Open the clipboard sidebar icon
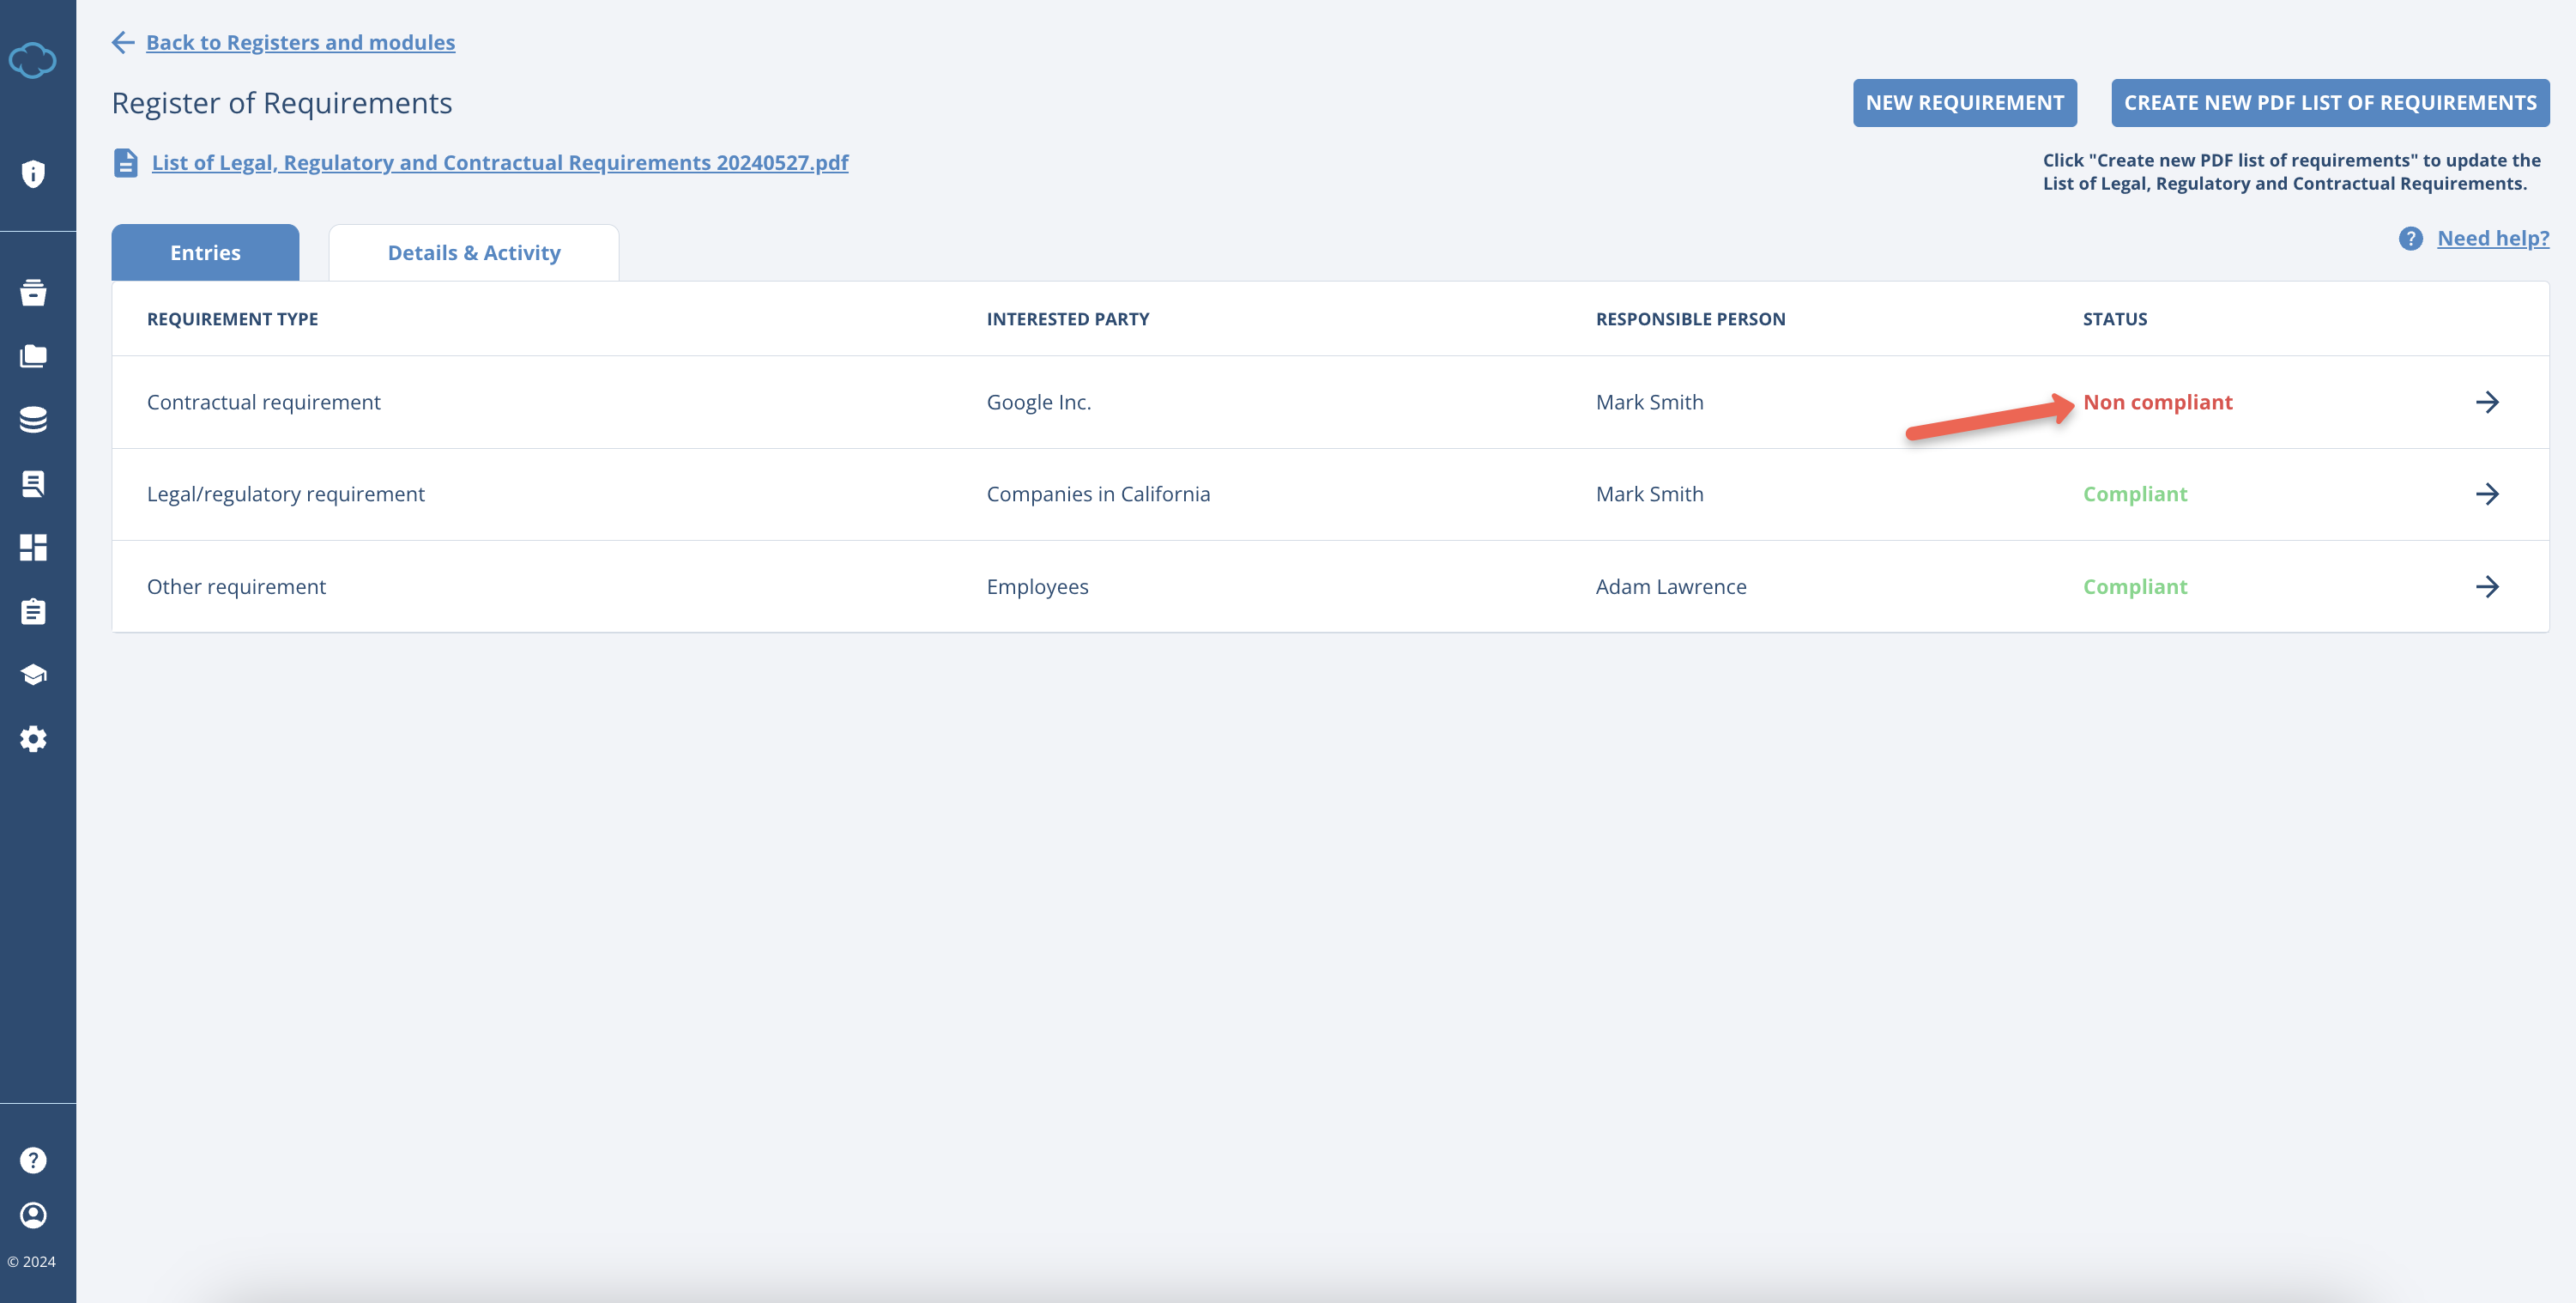Viewport: 2576px width, 1303px height. [33, 611]
